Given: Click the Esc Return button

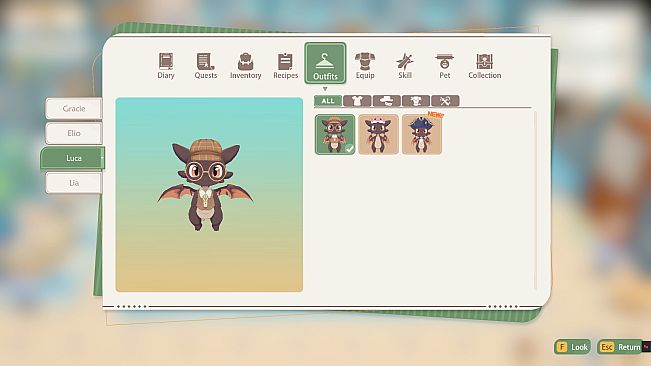Looking at the screenshot, I should (x=620, y=347).
